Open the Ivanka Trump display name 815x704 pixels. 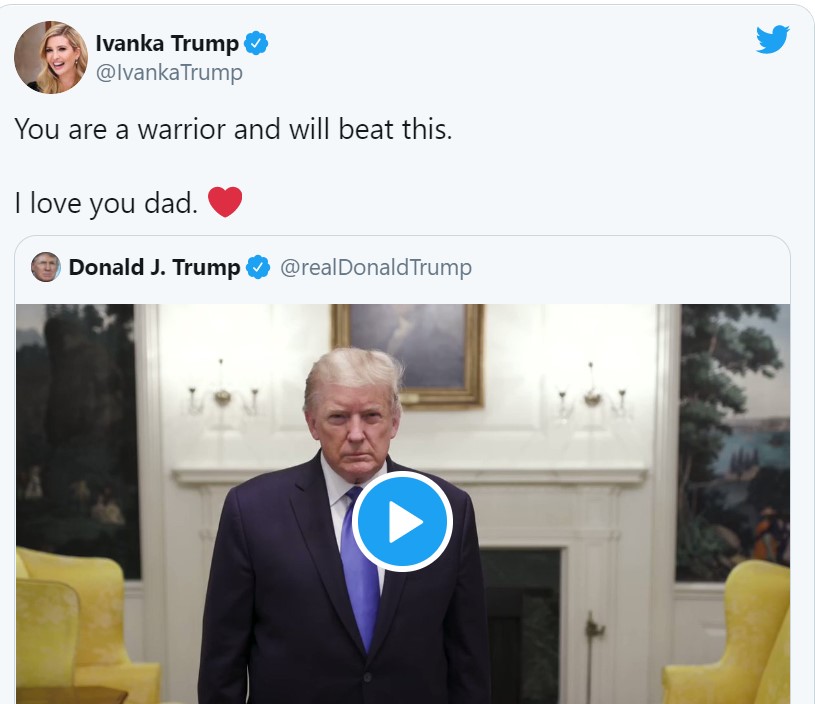coord(167,43)
